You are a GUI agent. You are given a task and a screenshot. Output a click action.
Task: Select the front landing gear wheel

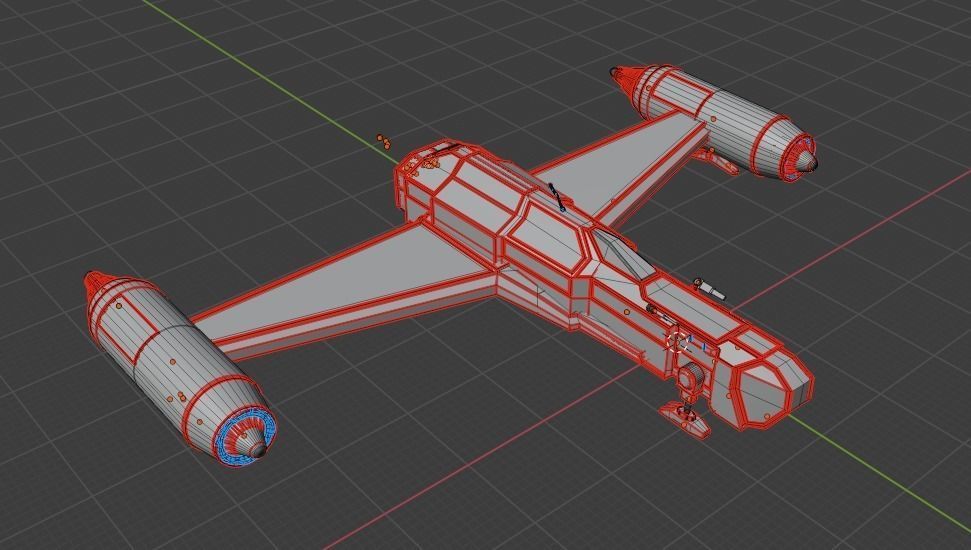(x=690, y=377)
